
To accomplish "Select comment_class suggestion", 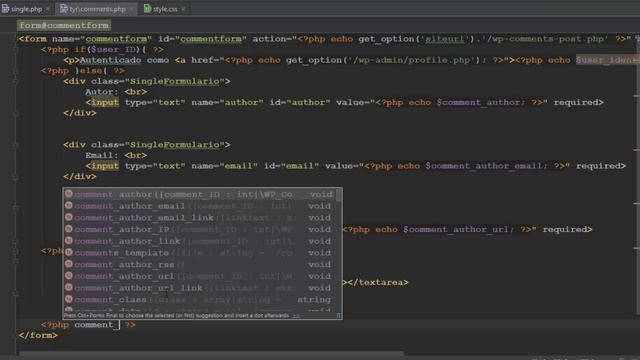I will pos(199,300).
